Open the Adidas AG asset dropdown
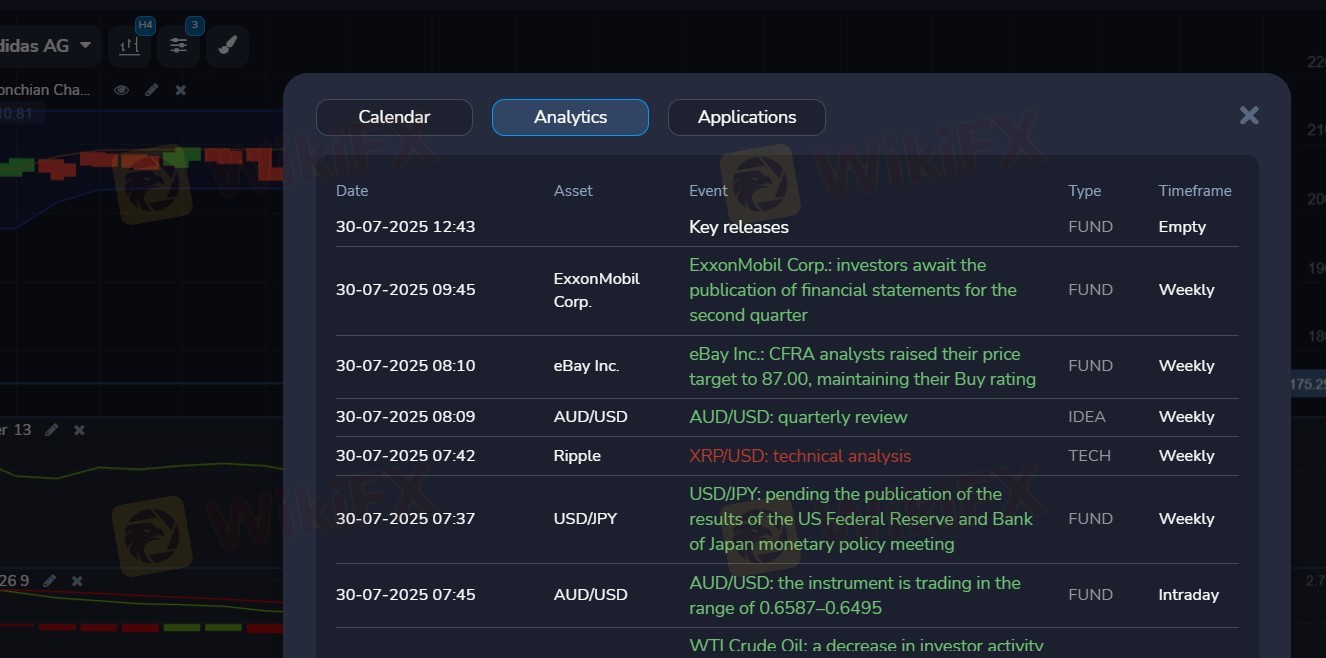1326x658 pixels. [48, 46]
